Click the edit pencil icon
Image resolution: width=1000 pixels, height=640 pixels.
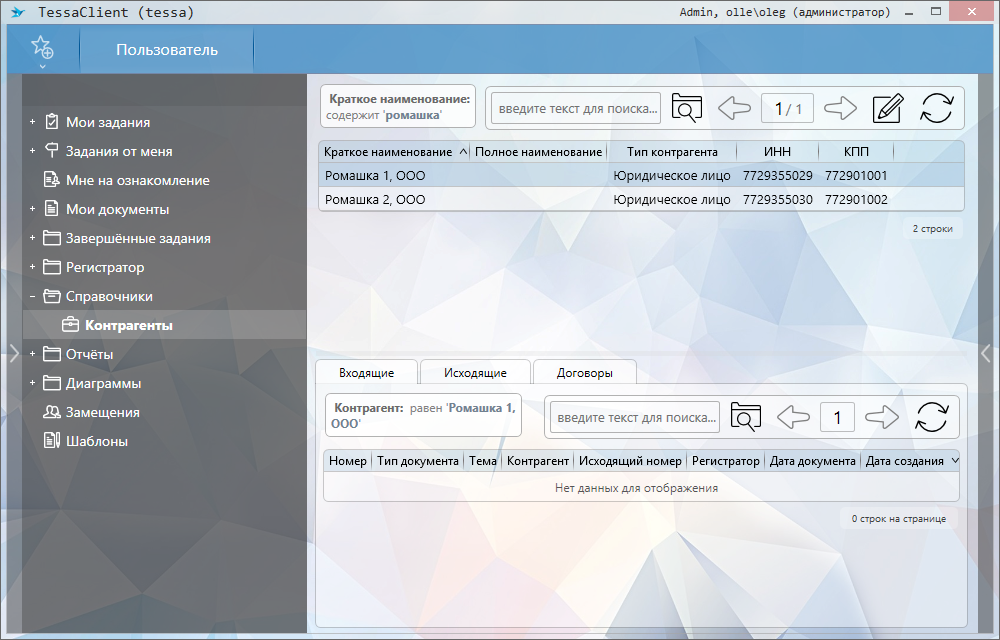[x=887, y=108]
